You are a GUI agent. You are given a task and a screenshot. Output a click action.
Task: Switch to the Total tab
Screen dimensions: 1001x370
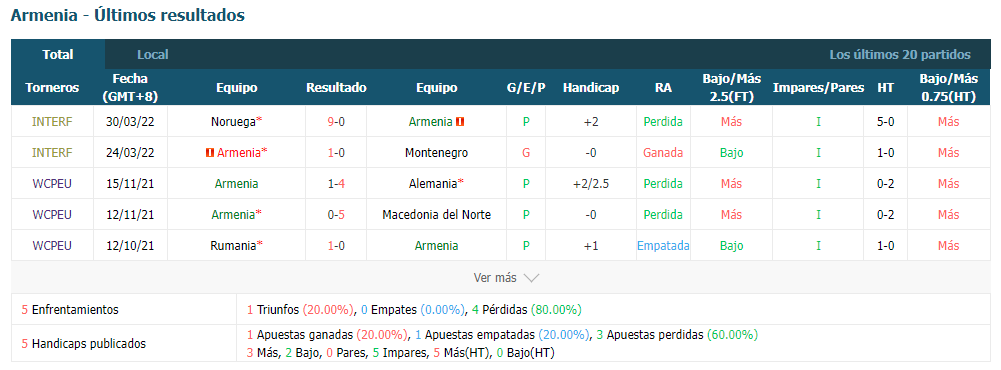pos(58,54)
